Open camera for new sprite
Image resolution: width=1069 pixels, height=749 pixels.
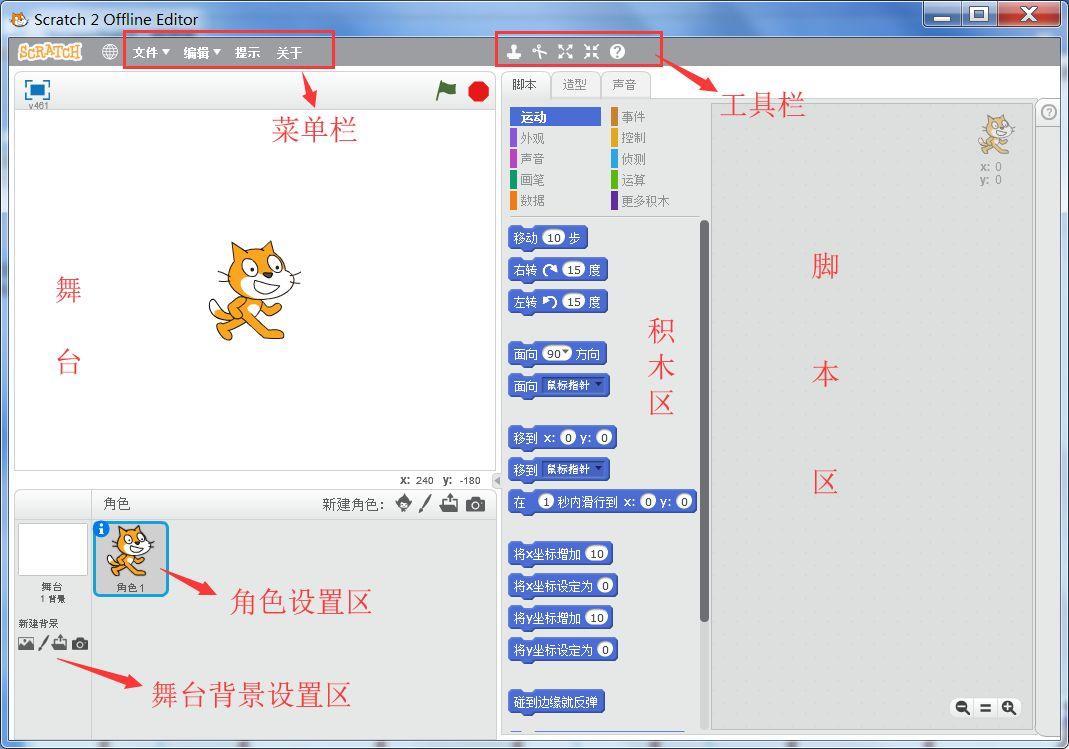tap(476, 505)
